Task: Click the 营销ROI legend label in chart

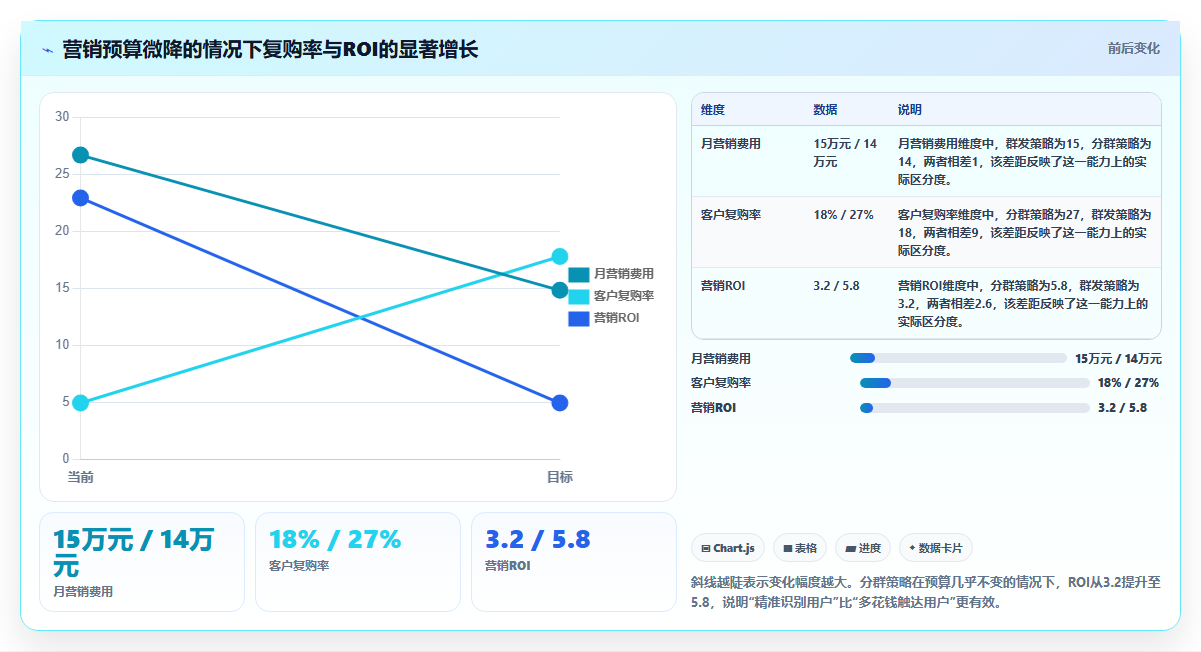Action: click(616, 318)
